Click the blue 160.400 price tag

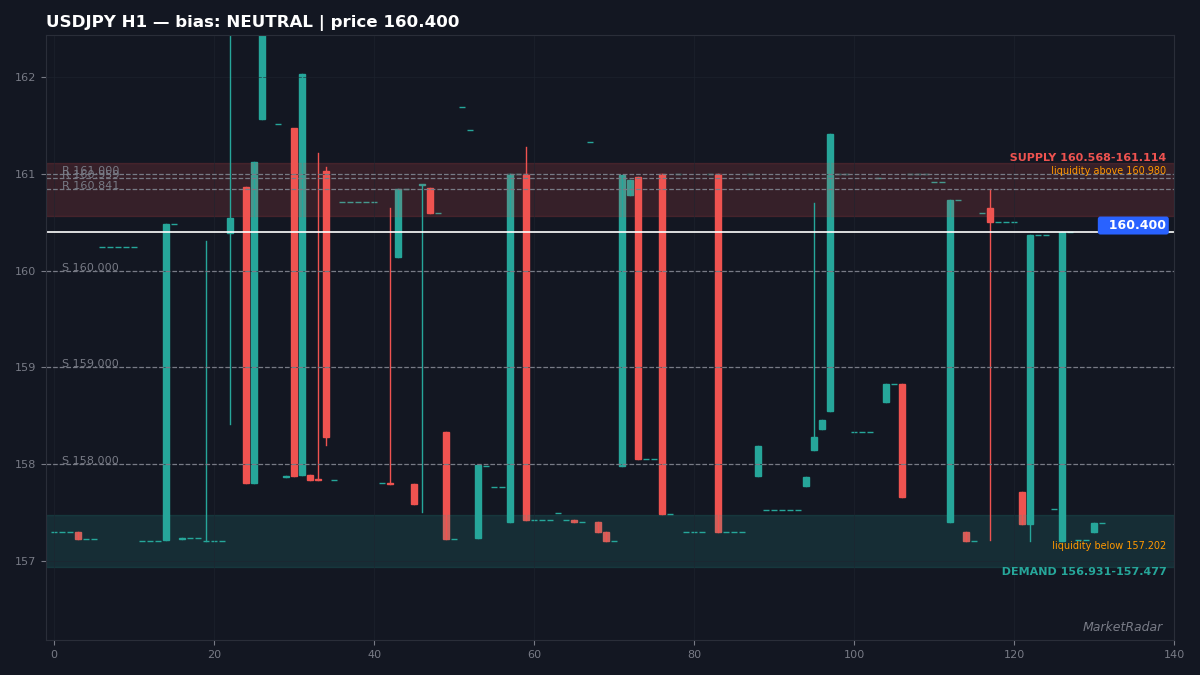[x=1133, y=225]
